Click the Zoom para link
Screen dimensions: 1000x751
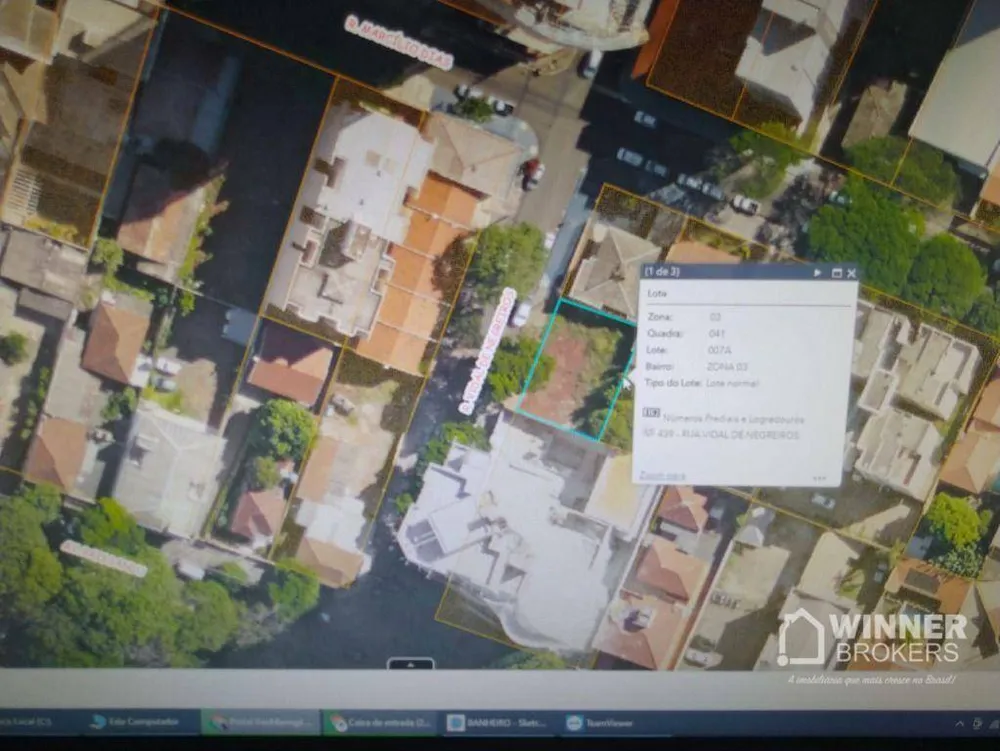[x=663, y=475]
